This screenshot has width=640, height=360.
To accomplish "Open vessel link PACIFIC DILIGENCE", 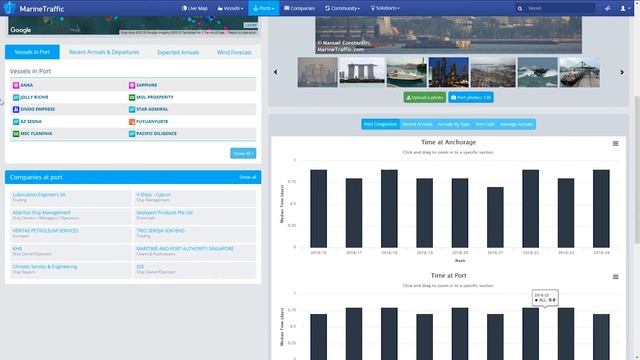I will point(156,133).
